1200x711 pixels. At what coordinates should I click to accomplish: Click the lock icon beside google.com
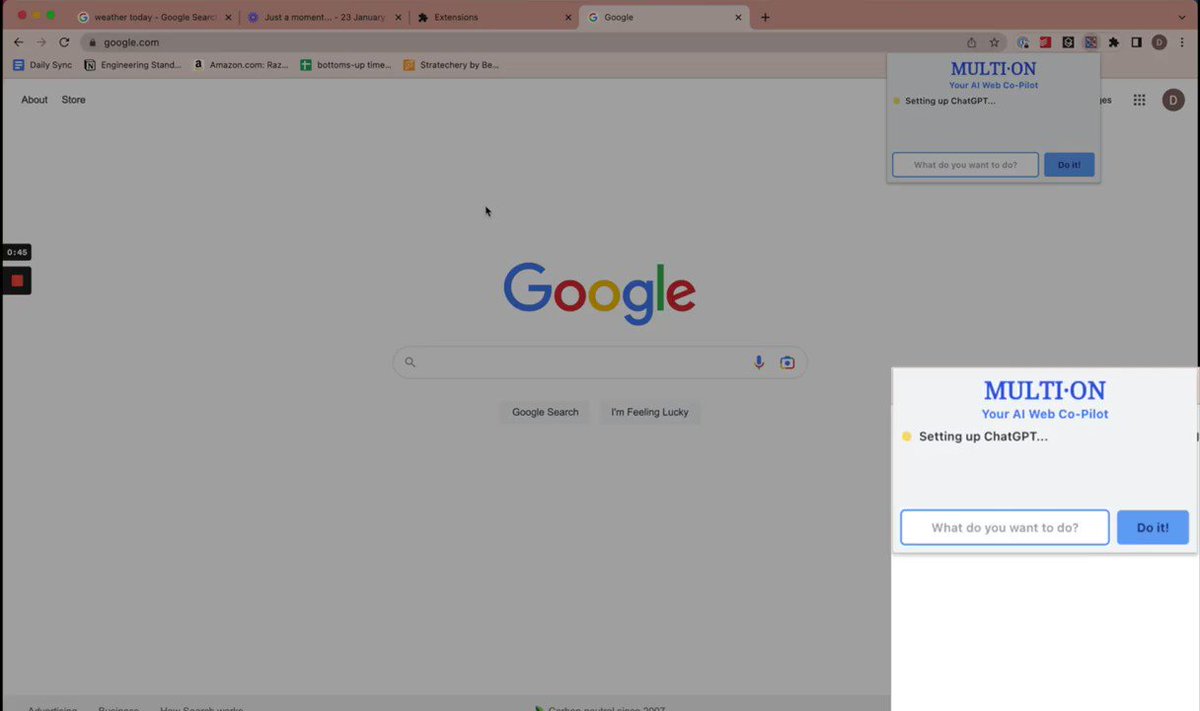92,42
